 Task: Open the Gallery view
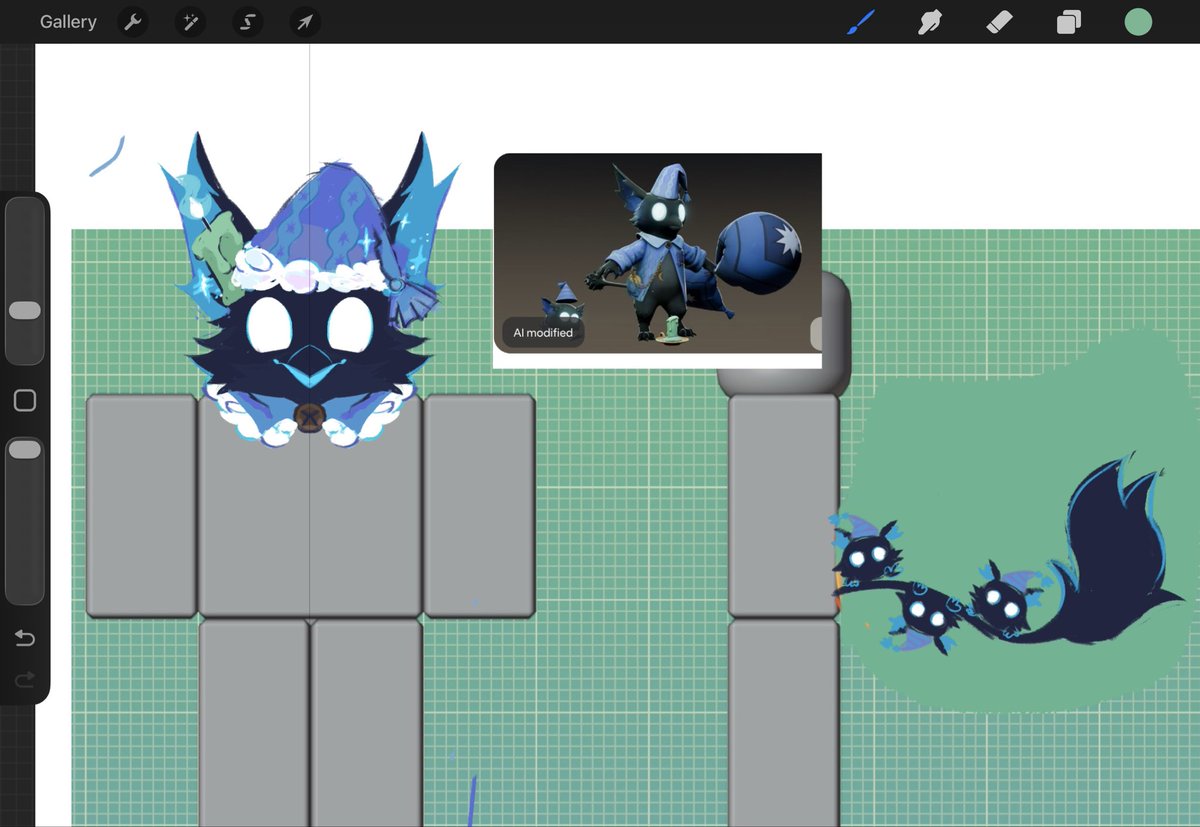[x=68, y=22]
